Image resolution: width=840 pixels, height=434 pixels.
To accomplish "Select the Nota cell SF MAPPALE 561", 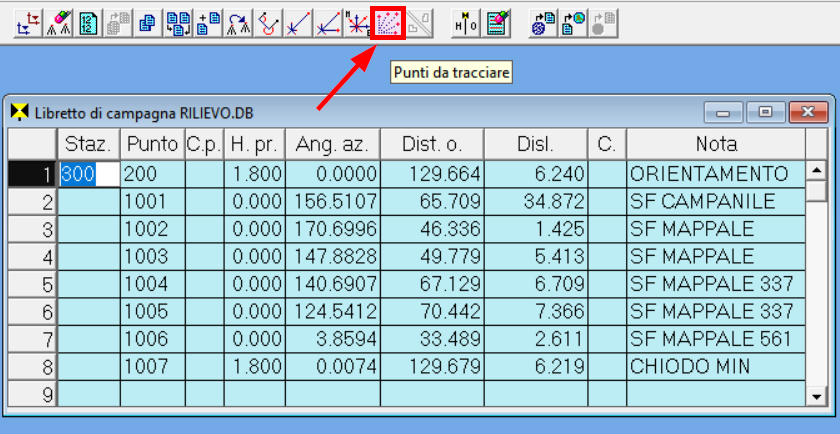I will [716, 339].
